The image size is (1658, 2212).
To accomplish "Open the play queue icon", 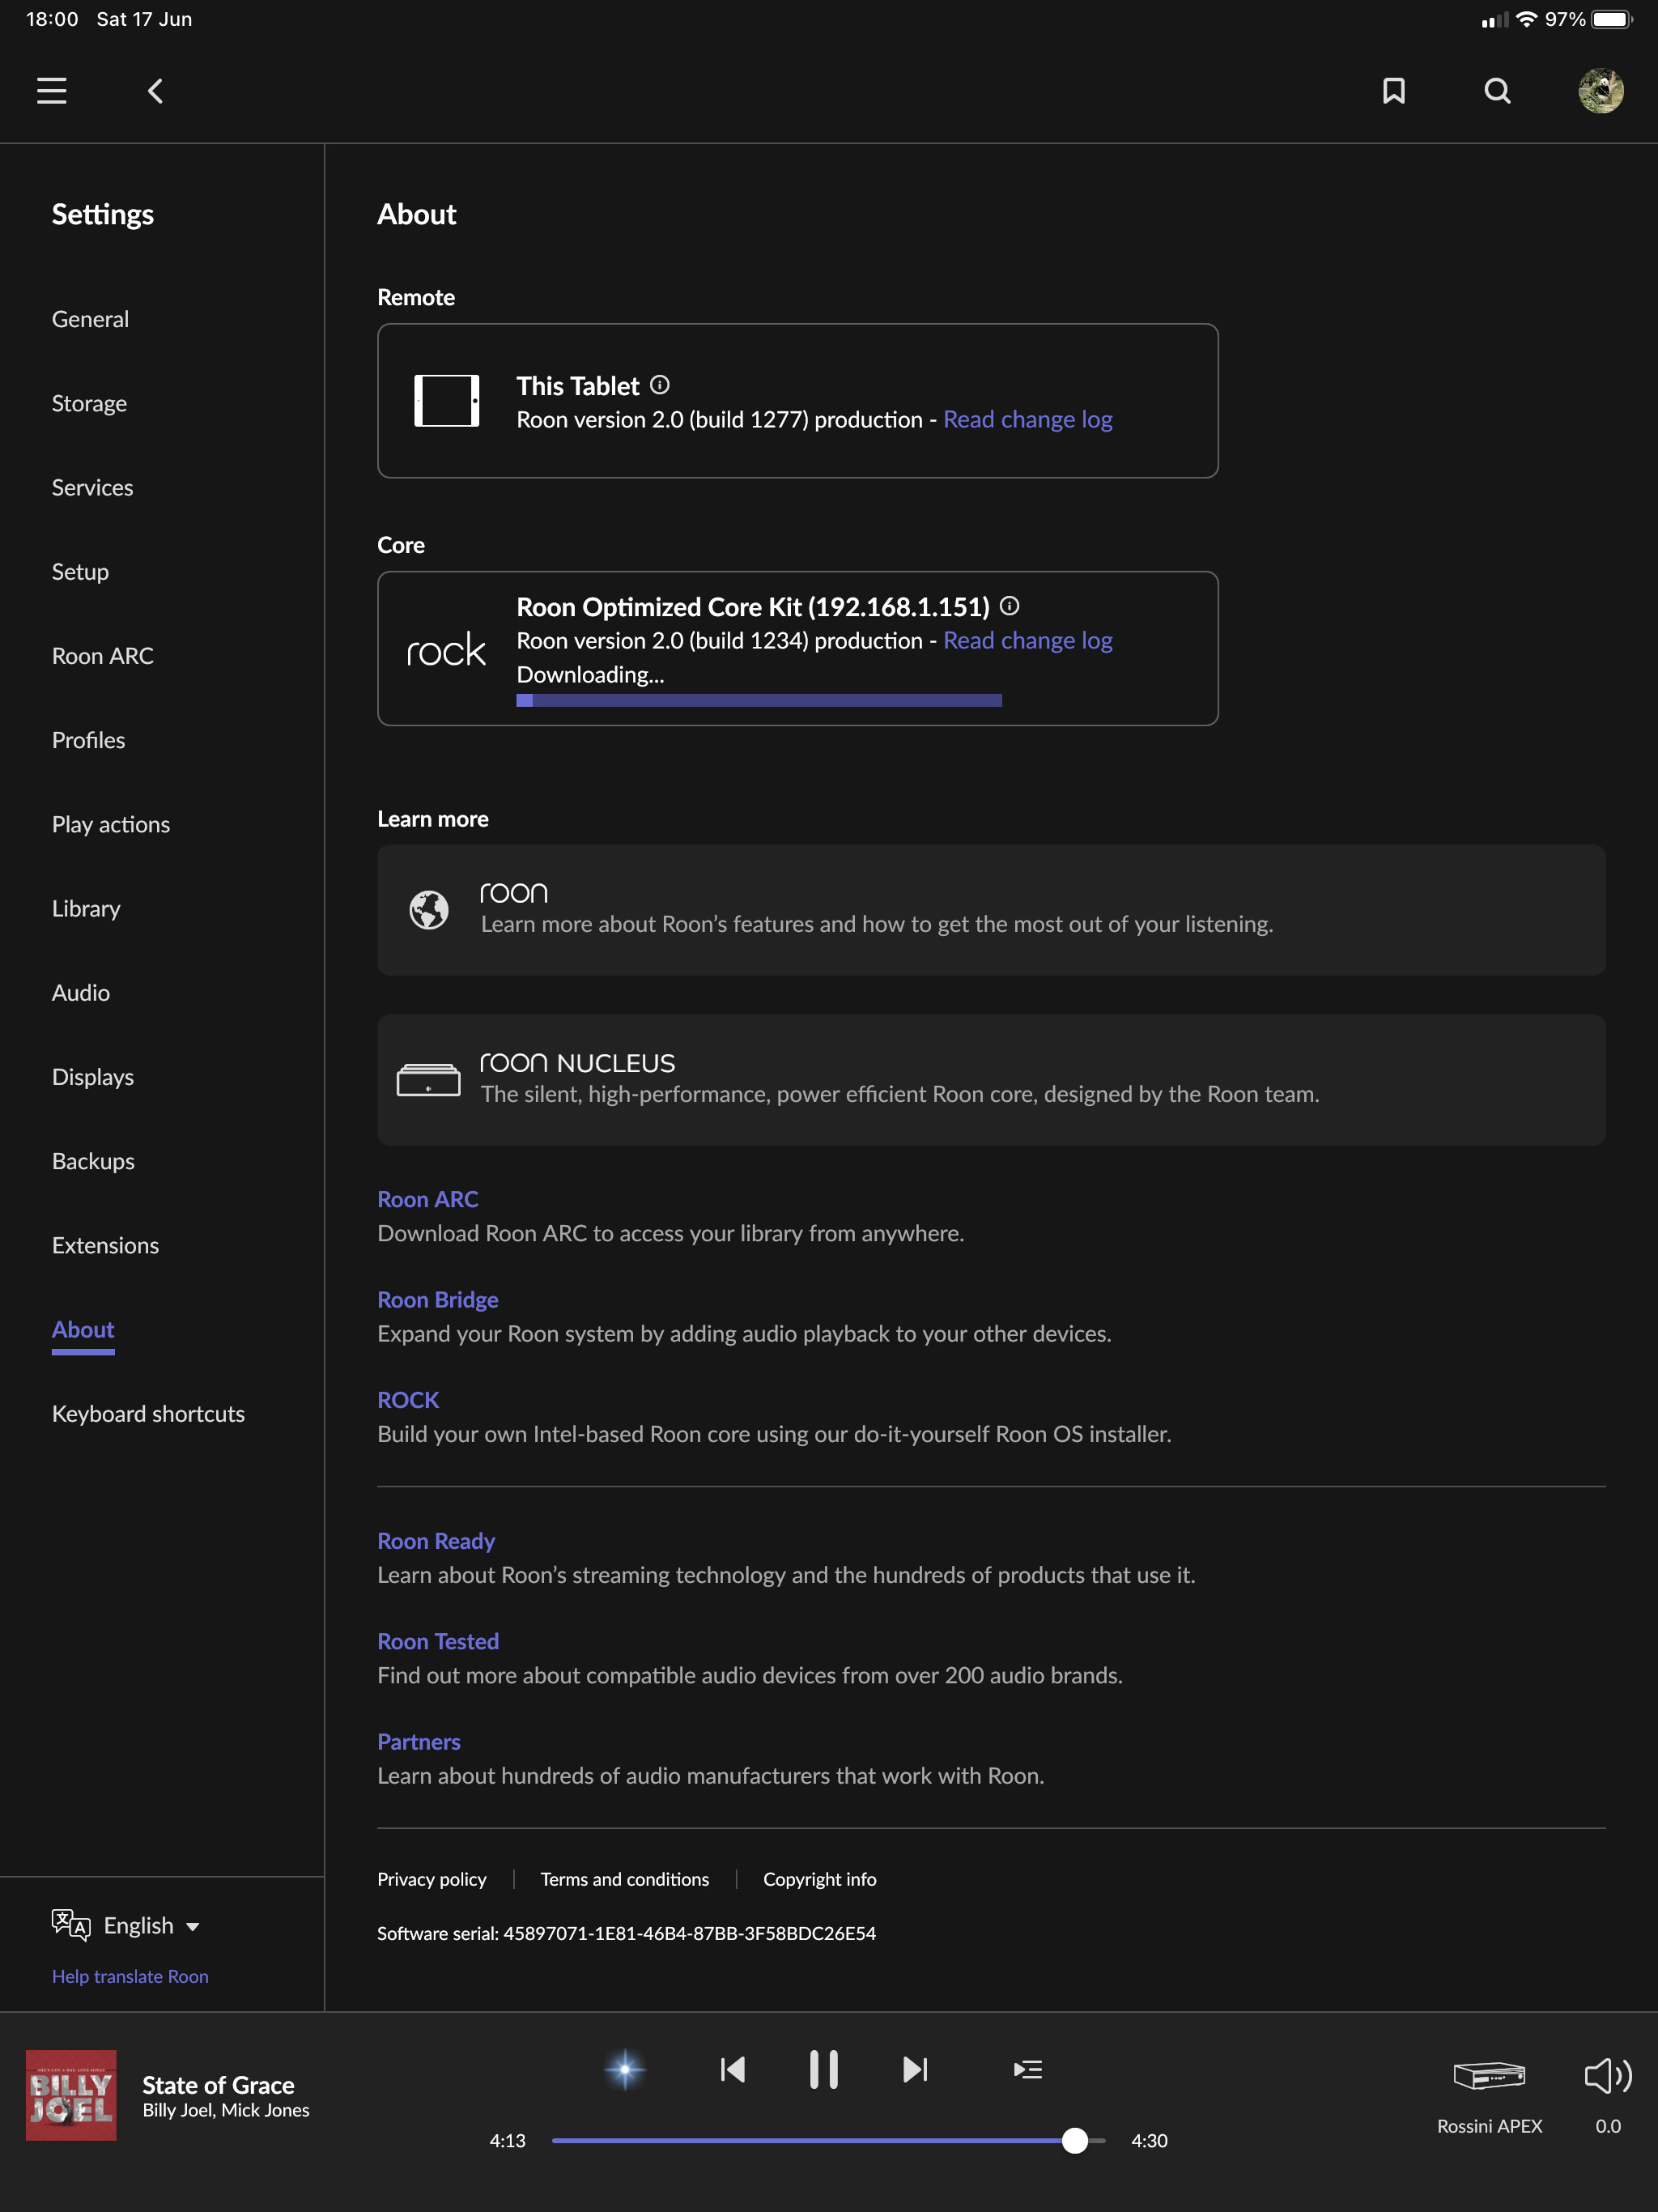I will tap(1027, 2069).
